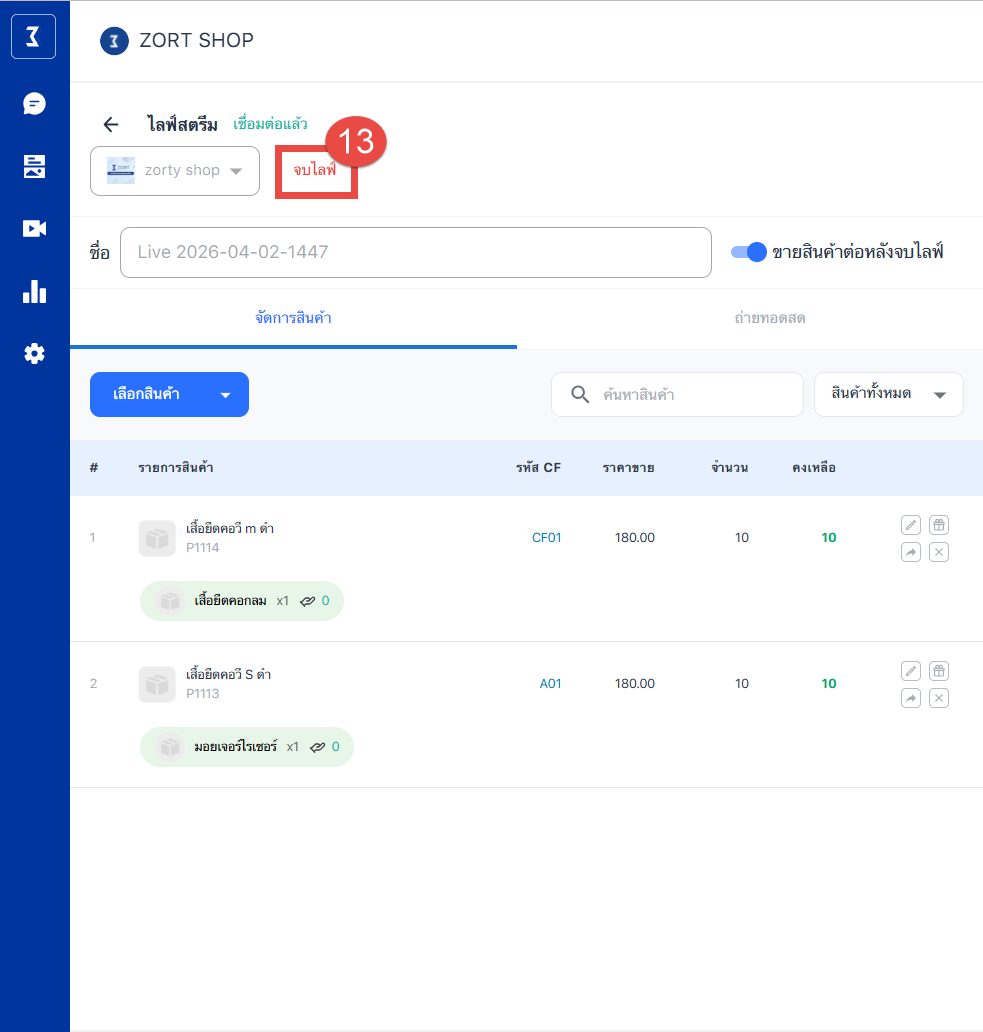Remove product P1113 with the X icon
Image resolution: width=983 pixels, height=1032 pixels.
tap(938, 698)
